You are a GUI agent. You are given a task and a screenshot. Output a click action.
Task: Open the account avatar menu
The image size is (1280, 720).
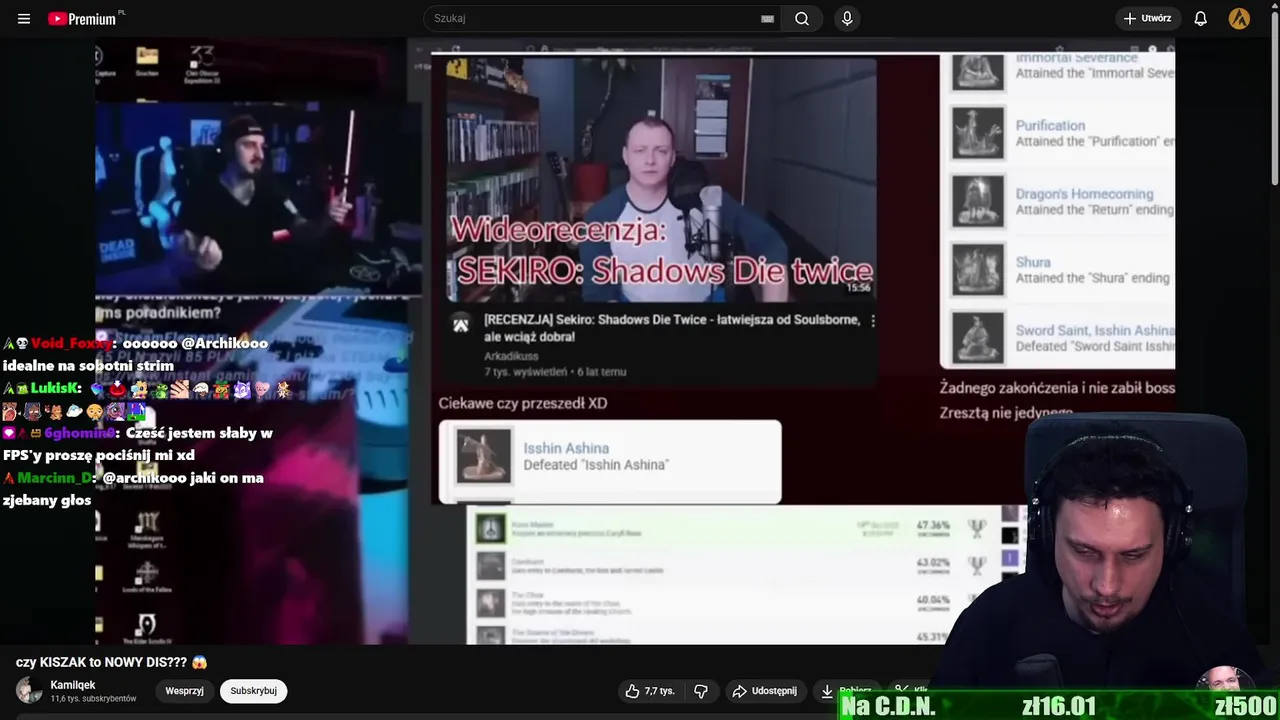[1239, 18]
